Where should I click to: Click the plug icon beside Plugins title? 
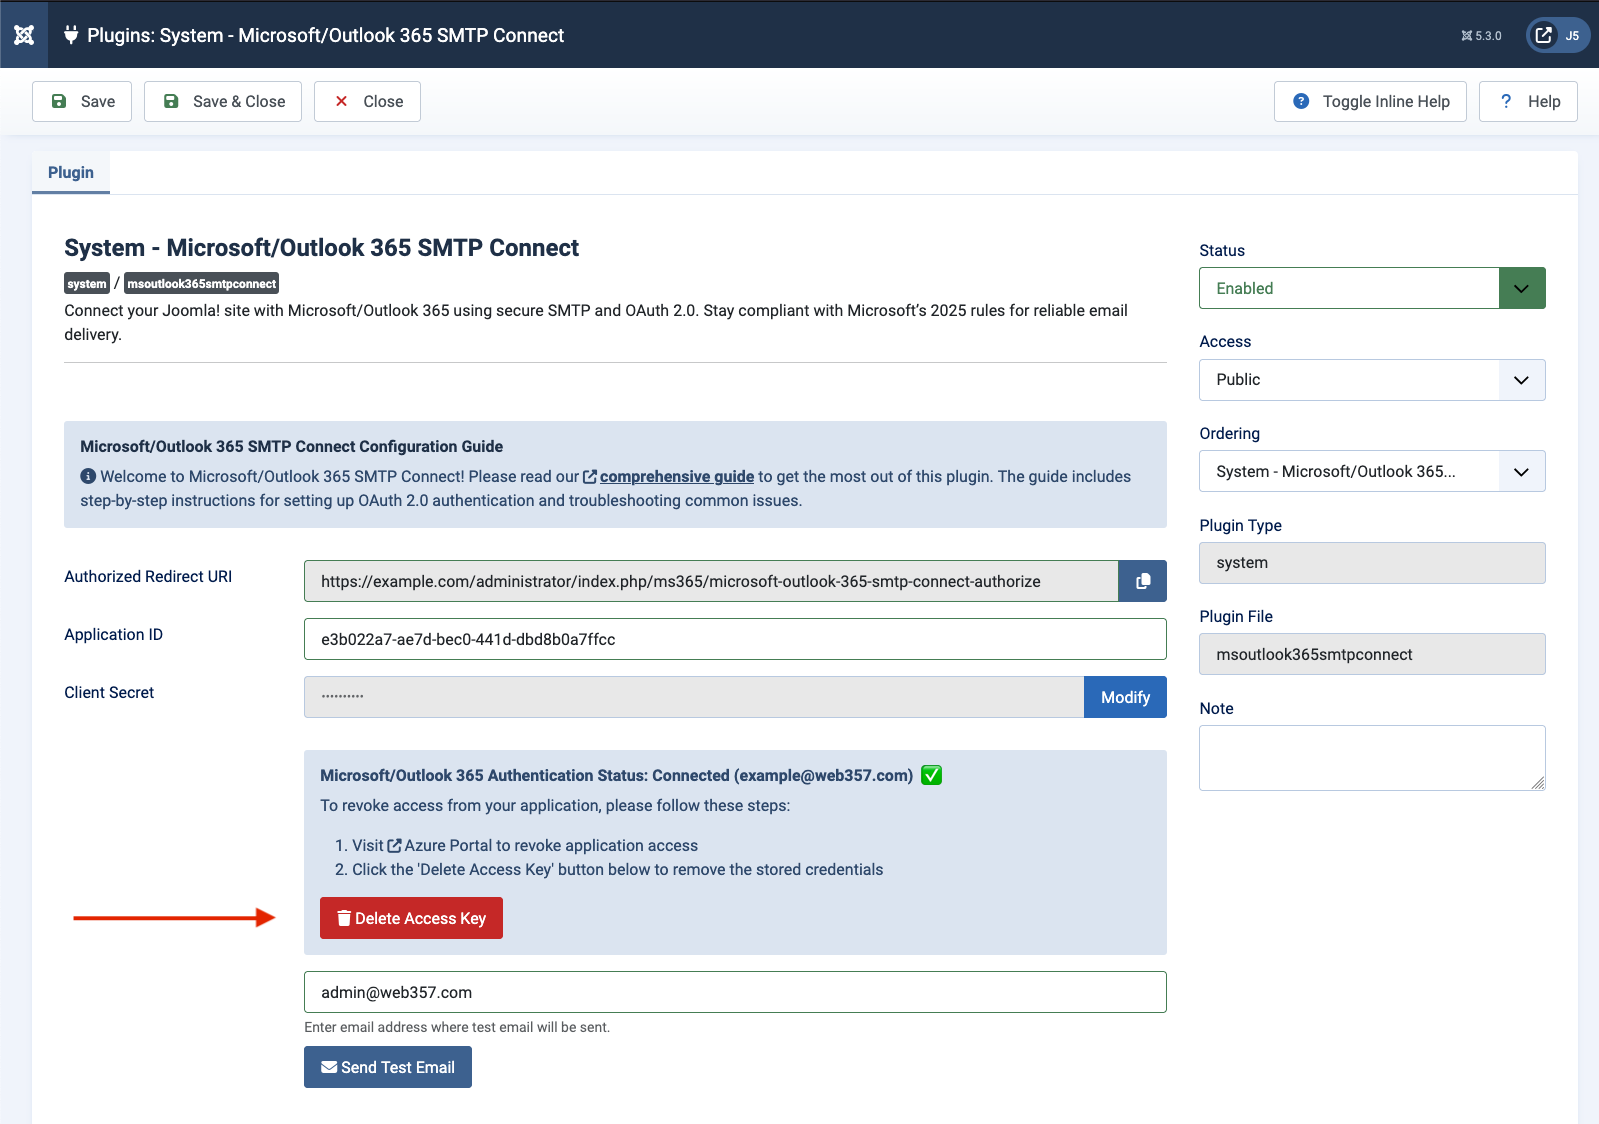[71, 35]
